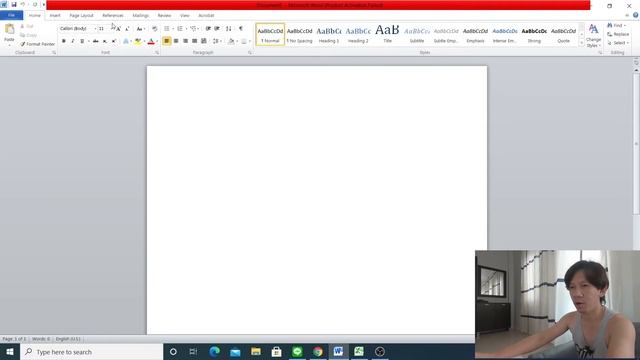Apply the Text Effects icon
This screenshot has width=640, height=360.
(127, 41)
